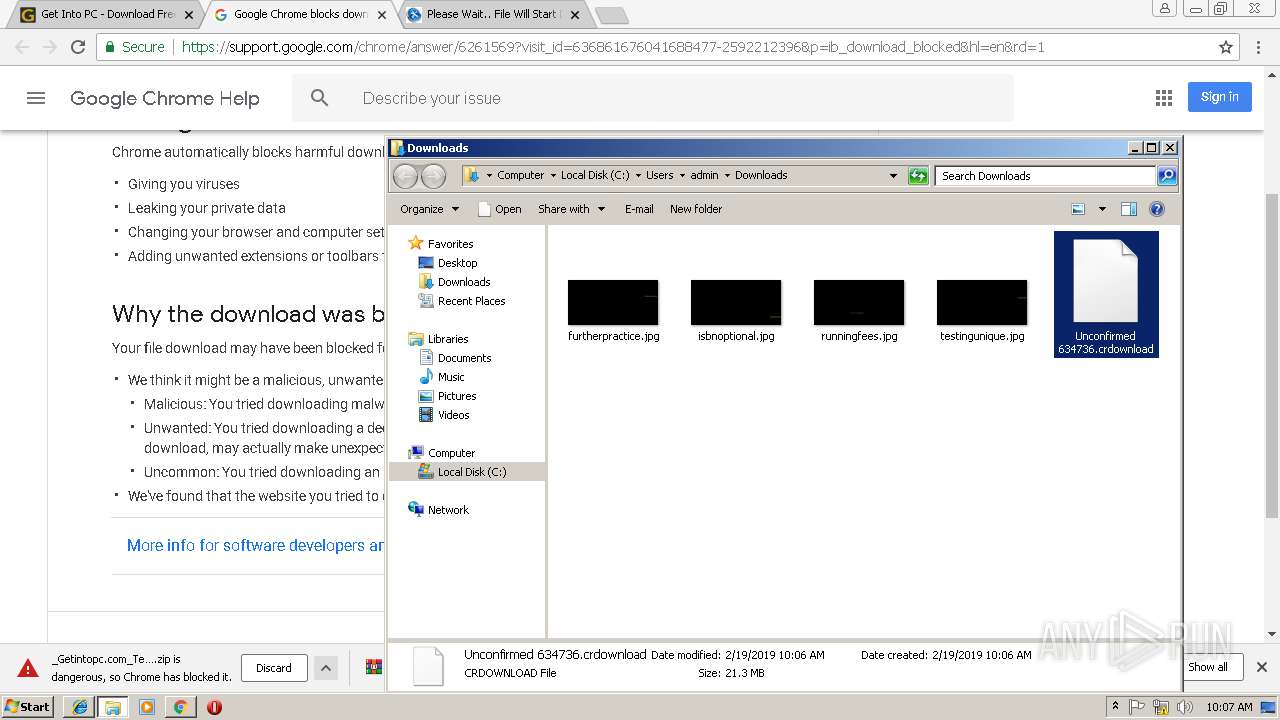Open the Google Chrome Help hamburger menu
This screenshot has height=720, width=1280.
pos(36,98)
